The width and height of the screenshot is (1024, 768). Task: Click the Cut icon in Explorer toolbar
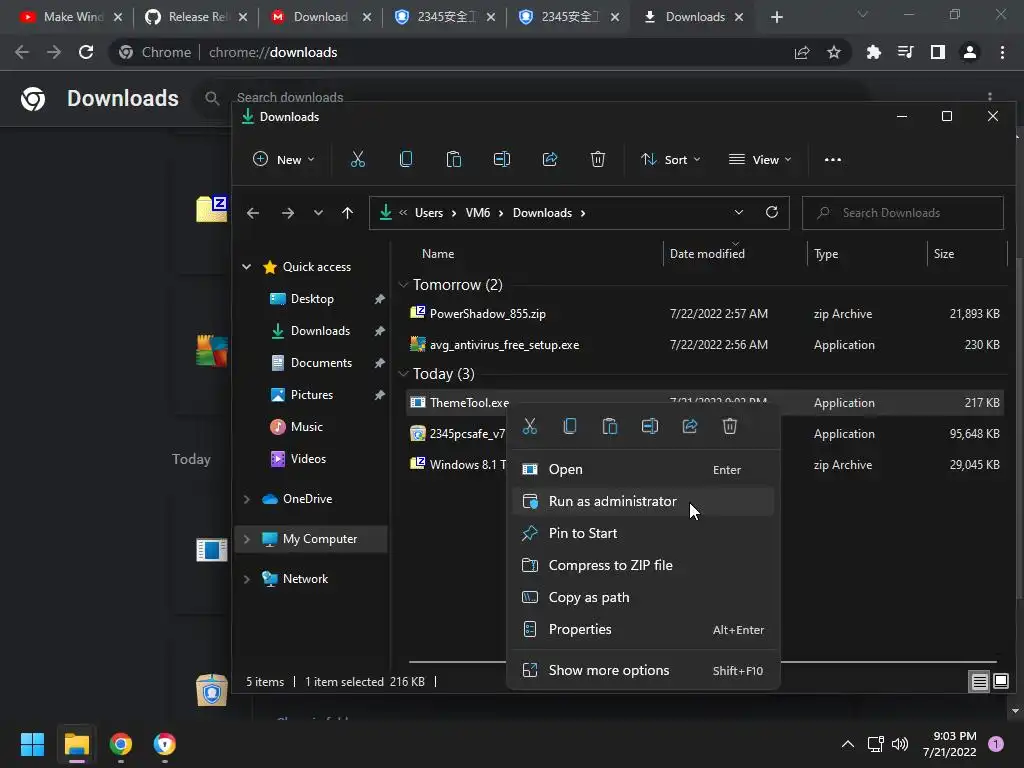click(357, 159)
